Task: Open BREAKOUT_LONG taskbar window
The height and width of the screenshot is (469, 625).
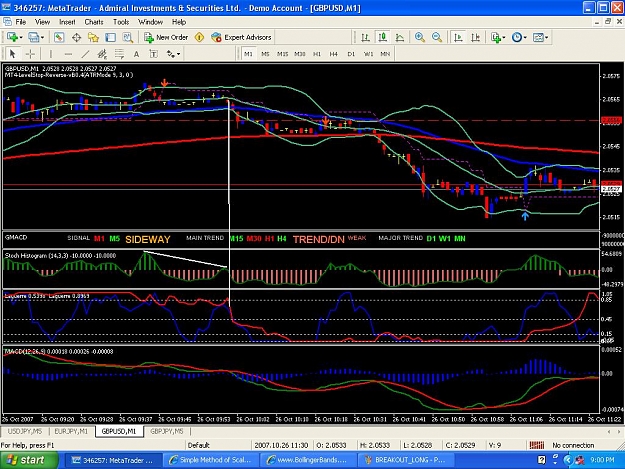Action: tap(405, 460)
